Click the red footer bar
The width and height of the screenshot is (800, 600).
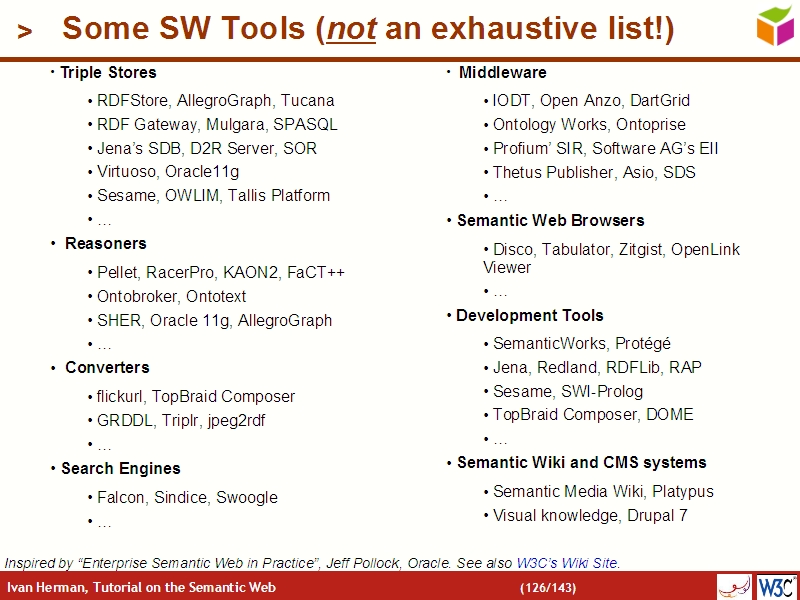pyautogui.click(x=400, y=587)
